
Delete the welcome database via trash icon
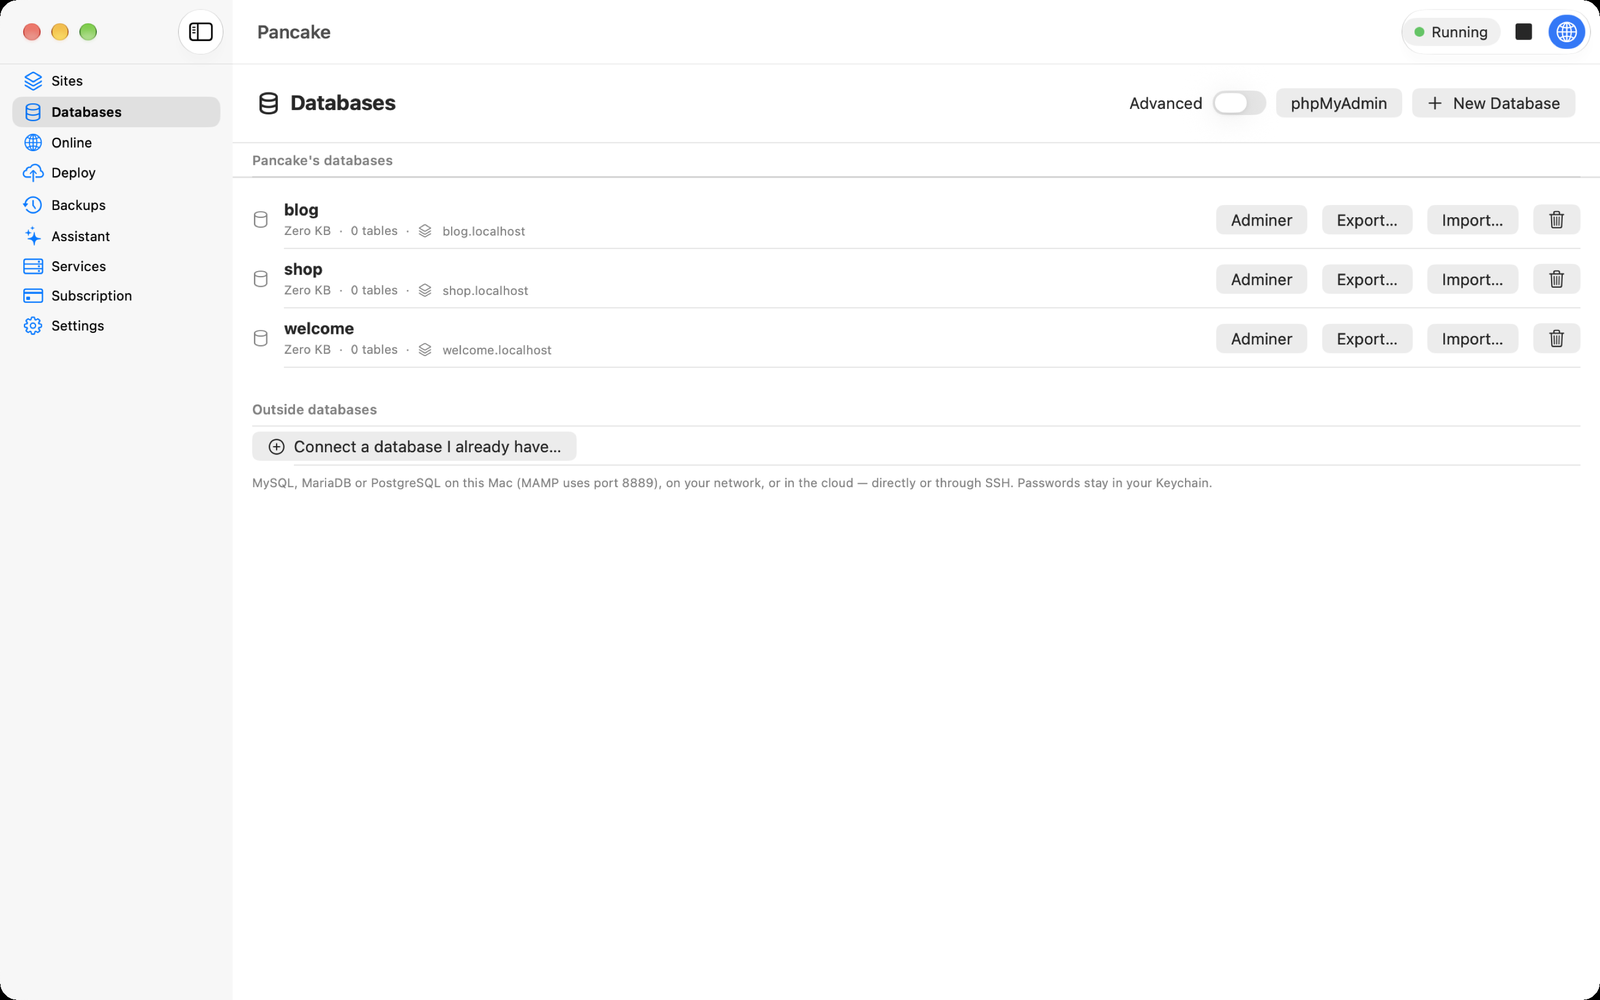click(1557, 339)
